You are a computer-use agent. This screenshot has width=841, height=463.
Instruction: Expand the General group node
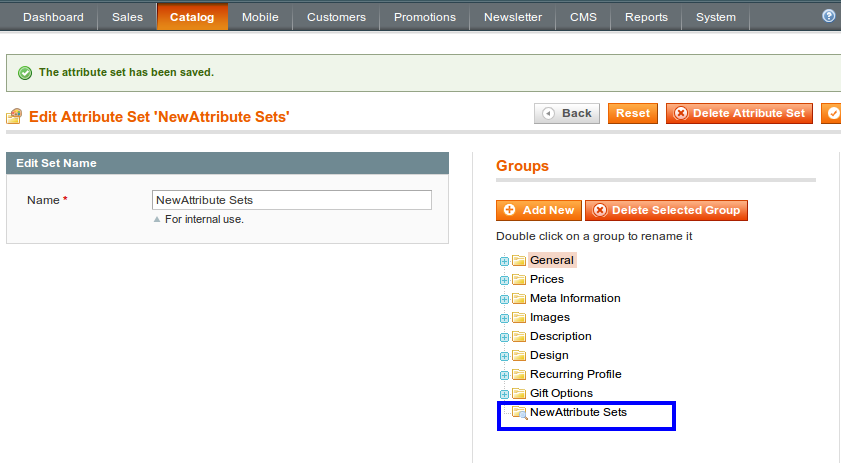click(x=504, y=261)
